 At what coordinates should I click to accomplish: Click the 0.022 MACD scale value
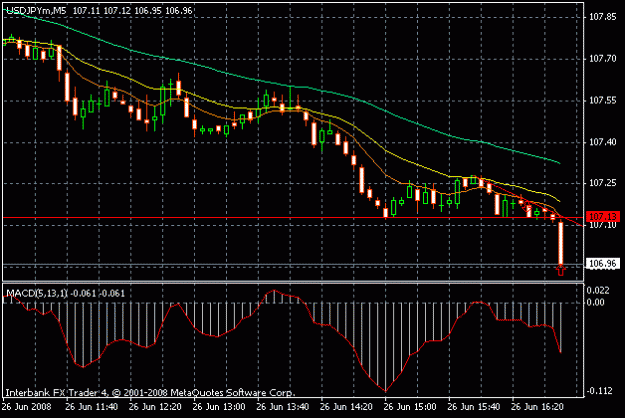click(599, 290)
